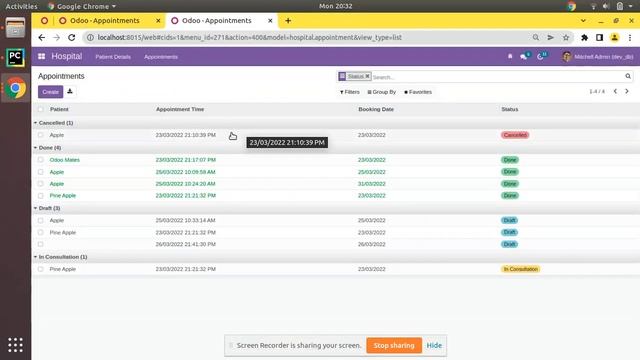Open Files from the Ubuntu dock
The height and width of the screenshot is (360, 640).
pyautogui.click(x=15, y=28)
